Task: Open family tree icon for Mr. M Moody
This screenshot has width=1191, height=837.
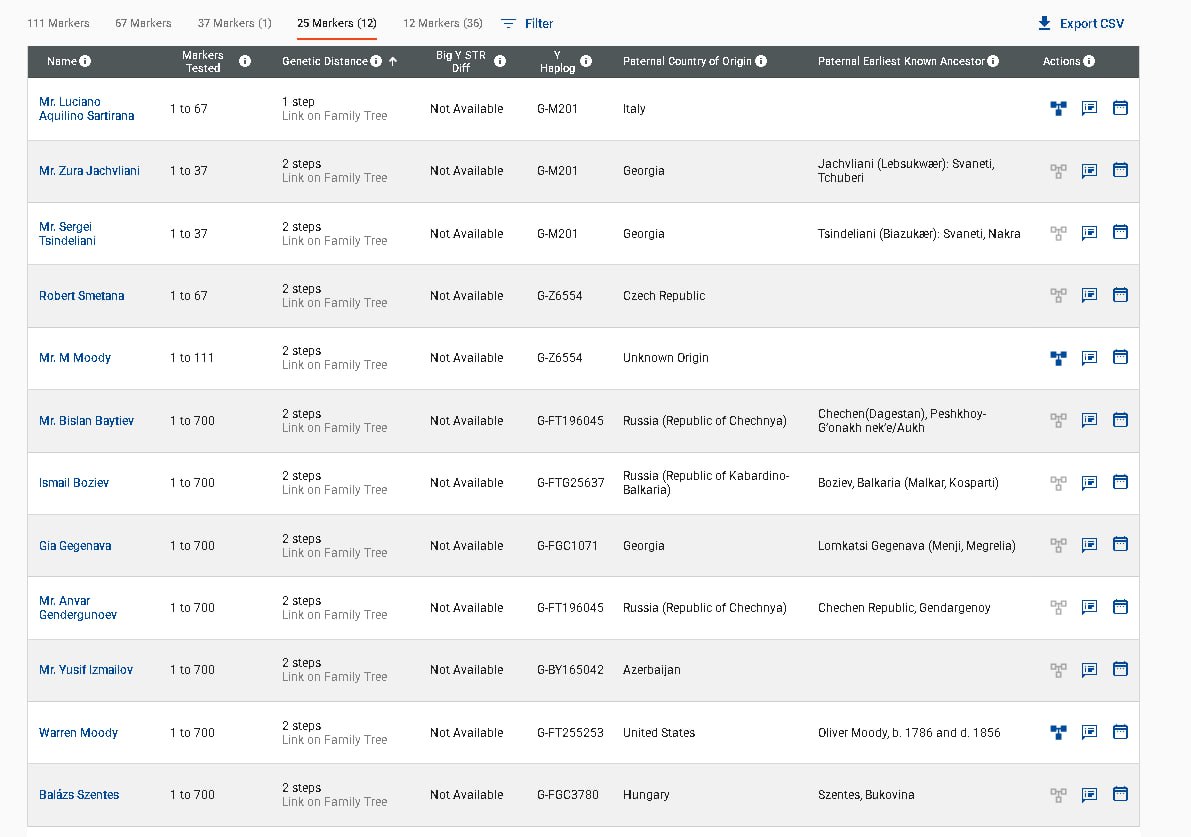Action: [1058, 358]
